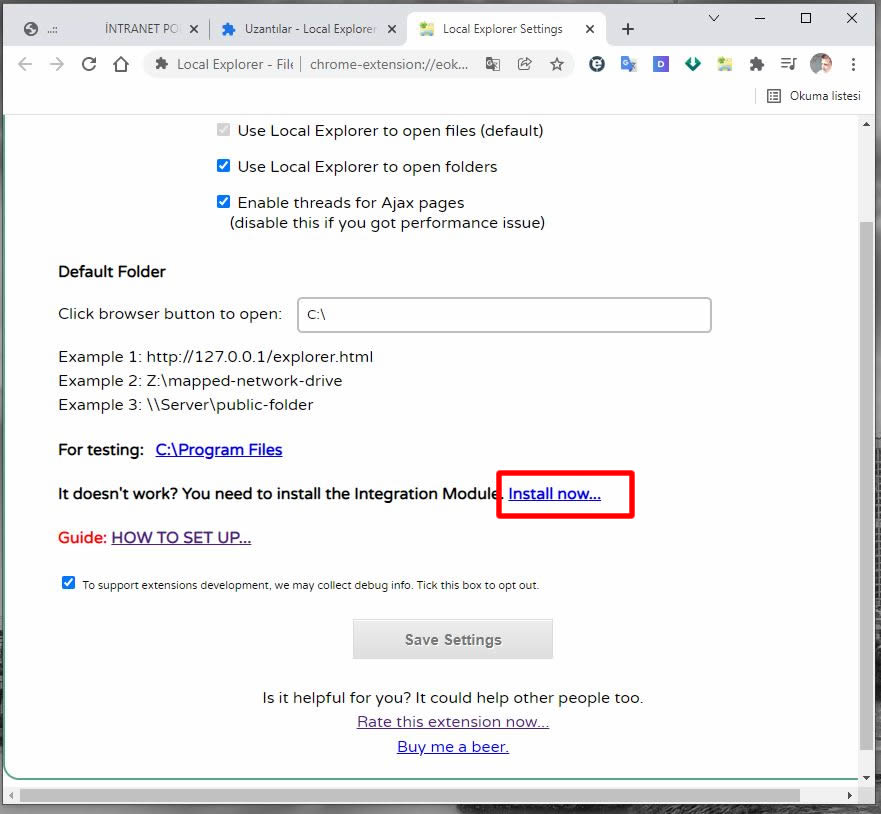This screenshot has height=814, width=881.
Task: Click the share page icon in address bar
Action: coord(524,64)
